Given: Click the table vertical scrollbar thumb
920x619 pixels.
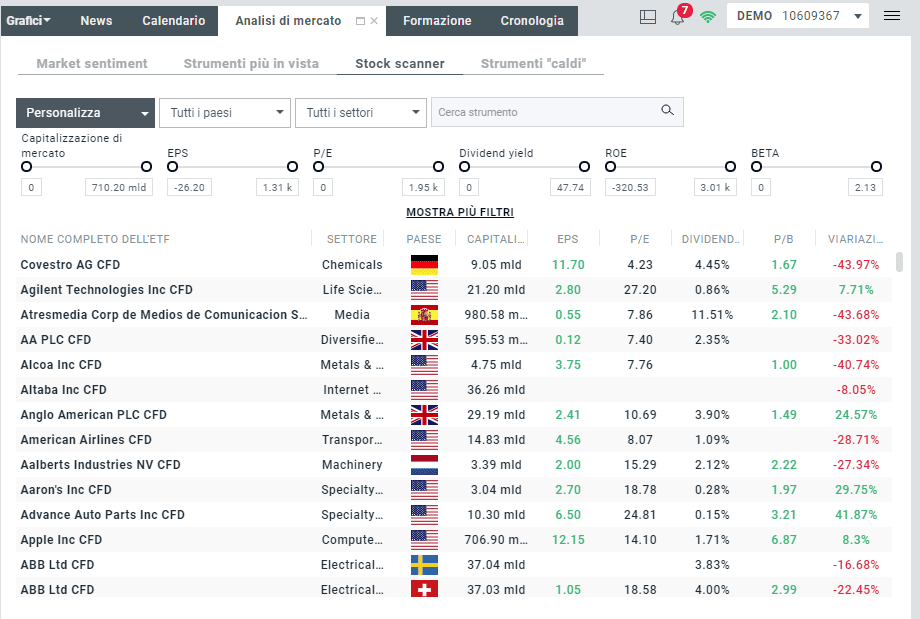Looking at the screenshot, I should (x=899, y=262).
